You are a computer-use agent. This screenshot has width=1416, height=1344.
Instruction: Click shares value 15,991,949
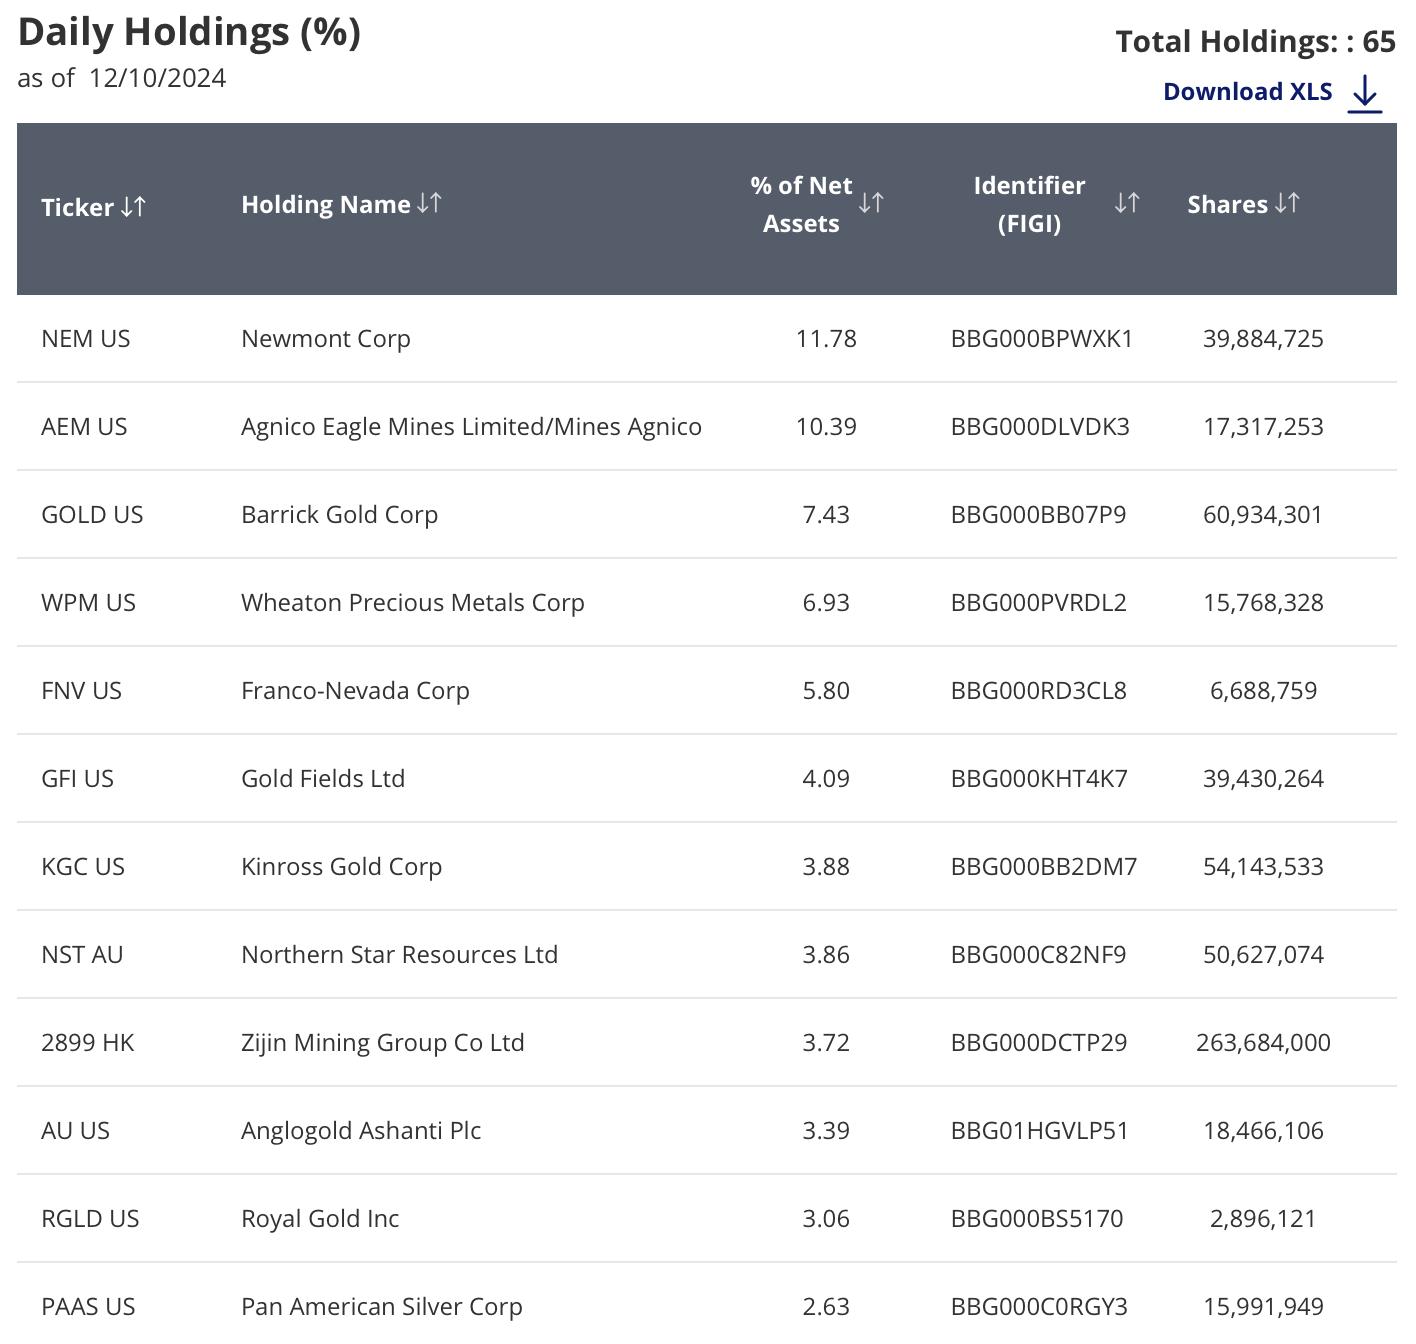pyautogui.click(x=1263, y=1307)
